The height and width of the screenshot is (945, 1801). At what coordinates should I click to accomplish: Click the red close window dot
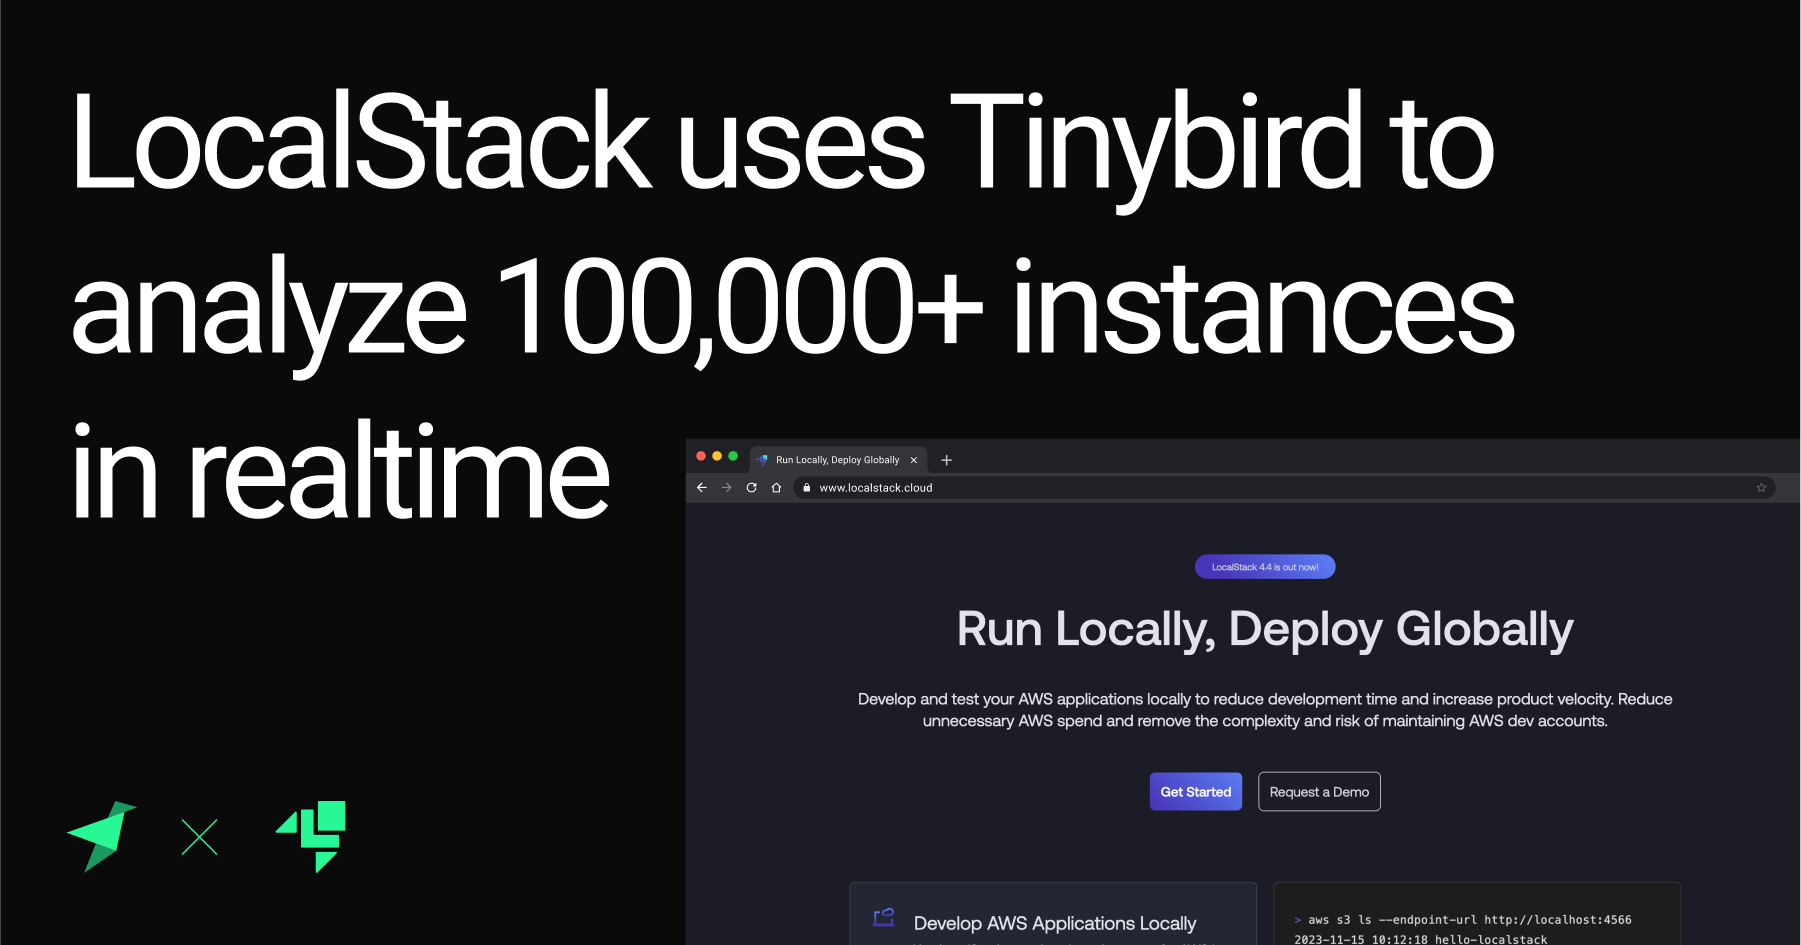[x=701, y=456]
